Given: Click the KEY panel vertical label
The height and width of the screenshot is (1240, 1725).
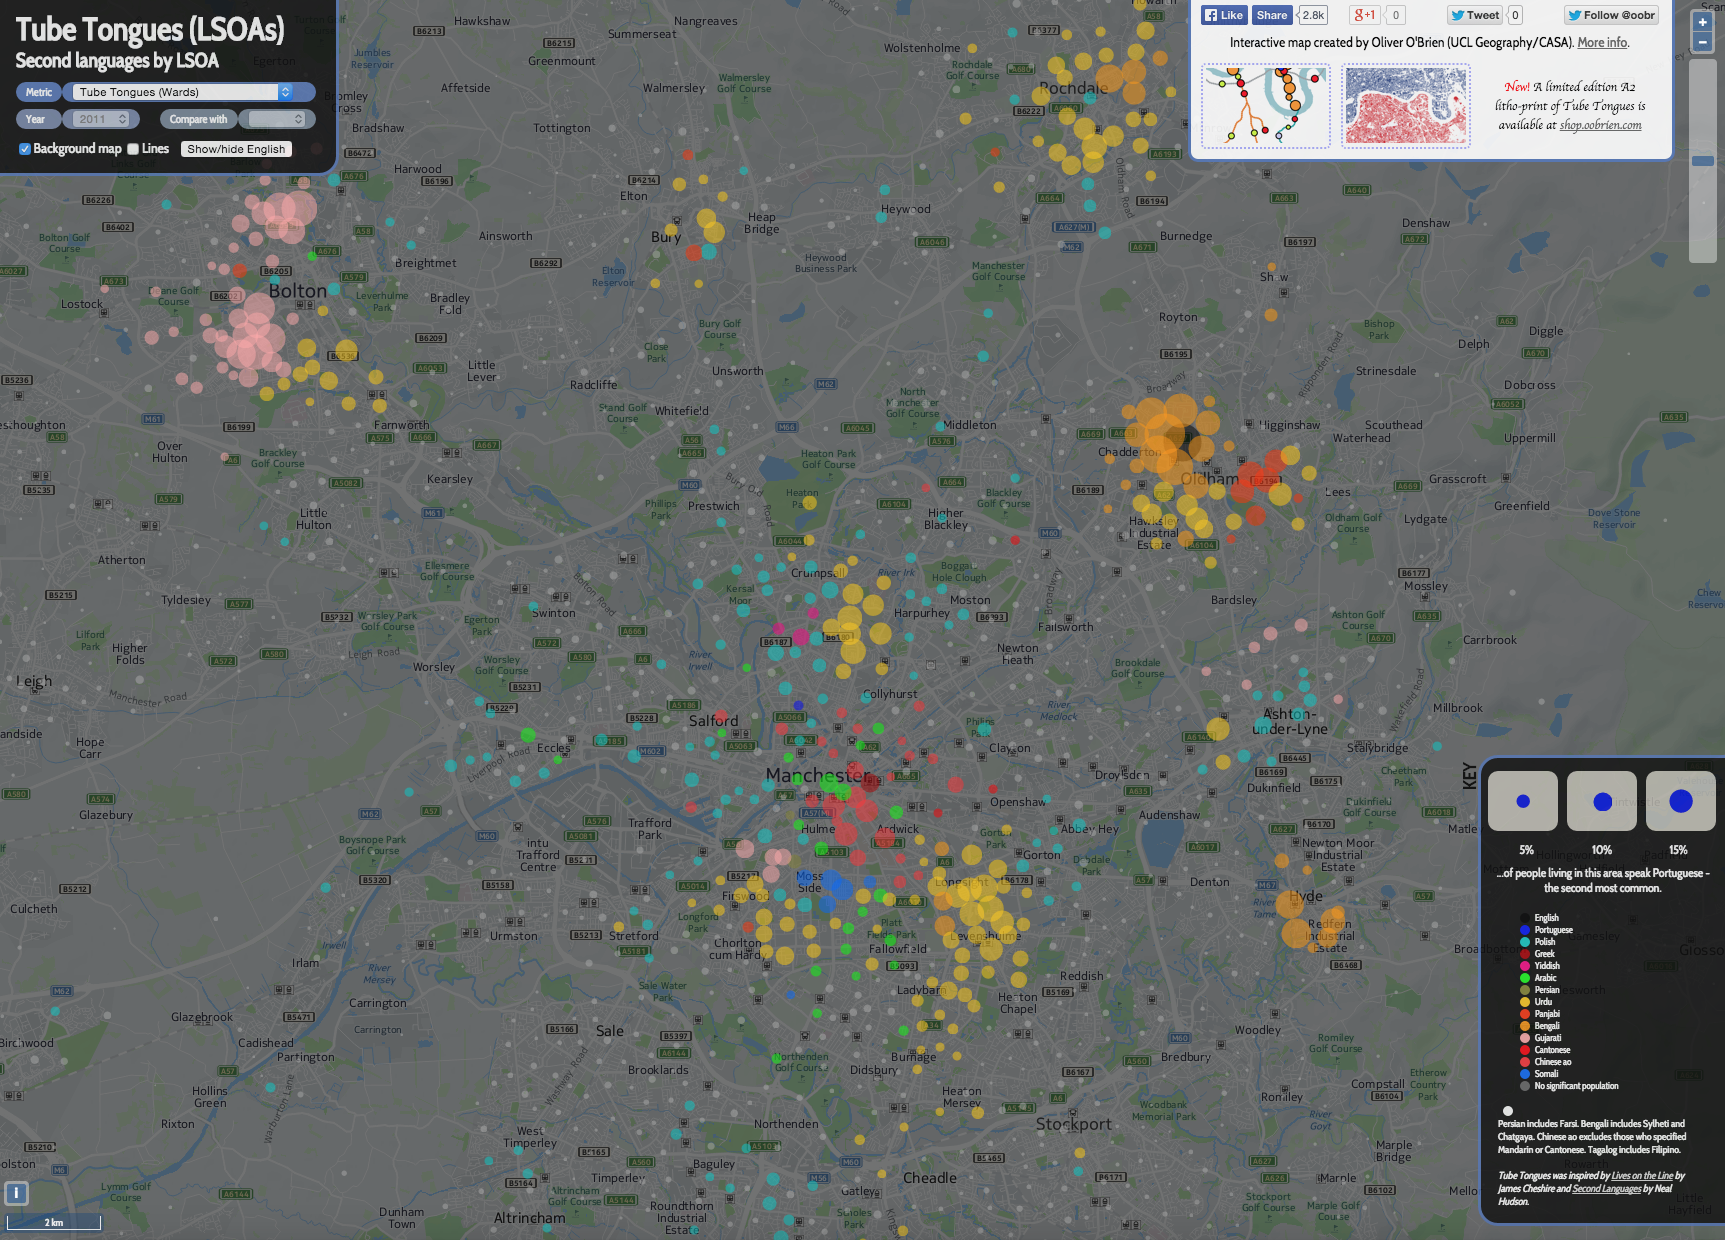Looking at the screenshot, I should point(1469,776).
